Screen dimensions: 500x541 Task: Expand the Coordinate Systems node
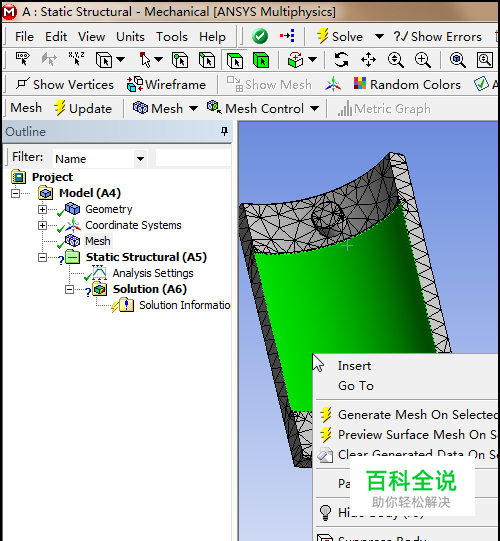[42, 226]
